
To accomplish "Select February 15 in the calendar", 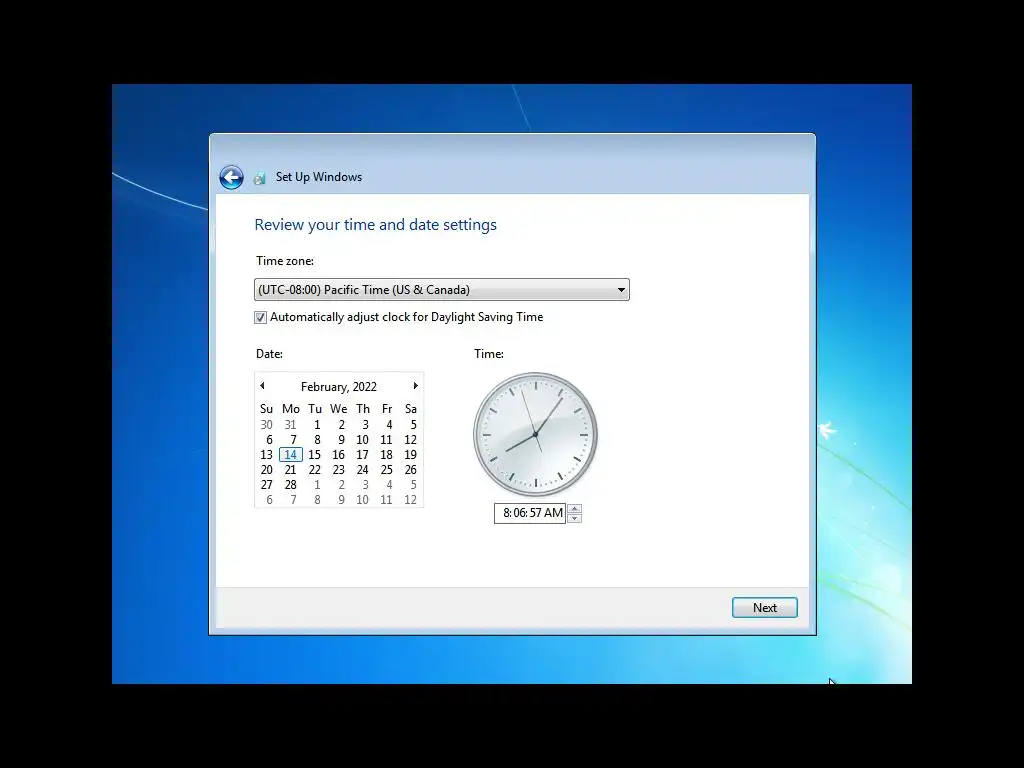I will [315, 455].
